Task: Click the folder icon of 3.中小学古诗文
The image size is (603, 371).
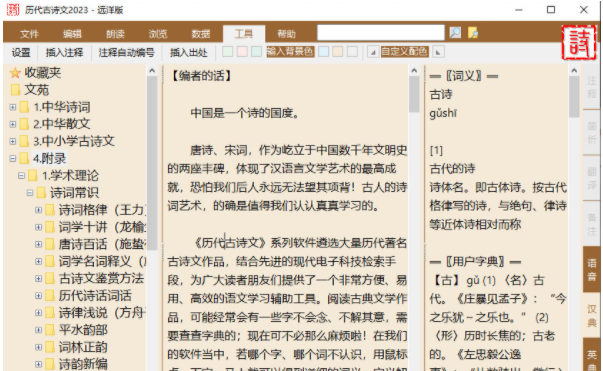Action: click(x=24, y=141)
